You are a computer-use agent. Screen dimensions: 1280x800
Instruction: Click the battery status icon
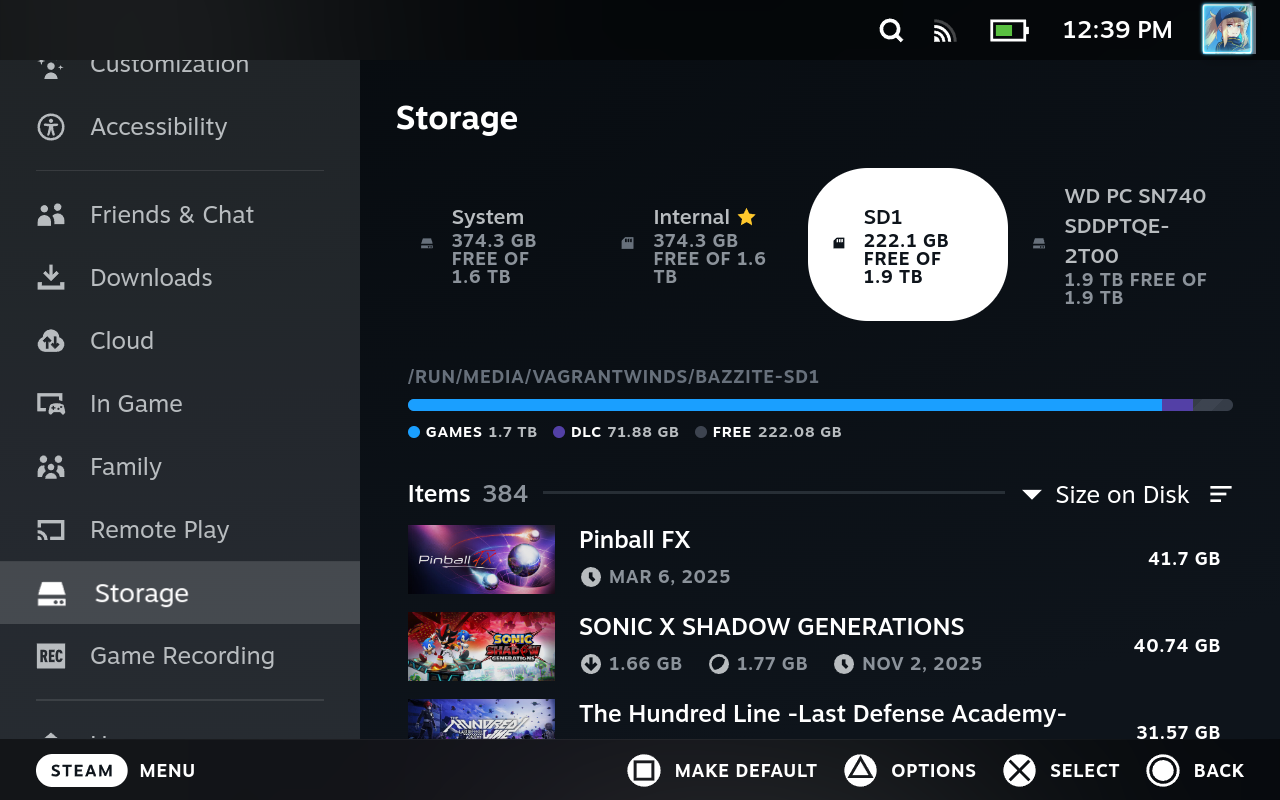click(x=1009, y=31)
